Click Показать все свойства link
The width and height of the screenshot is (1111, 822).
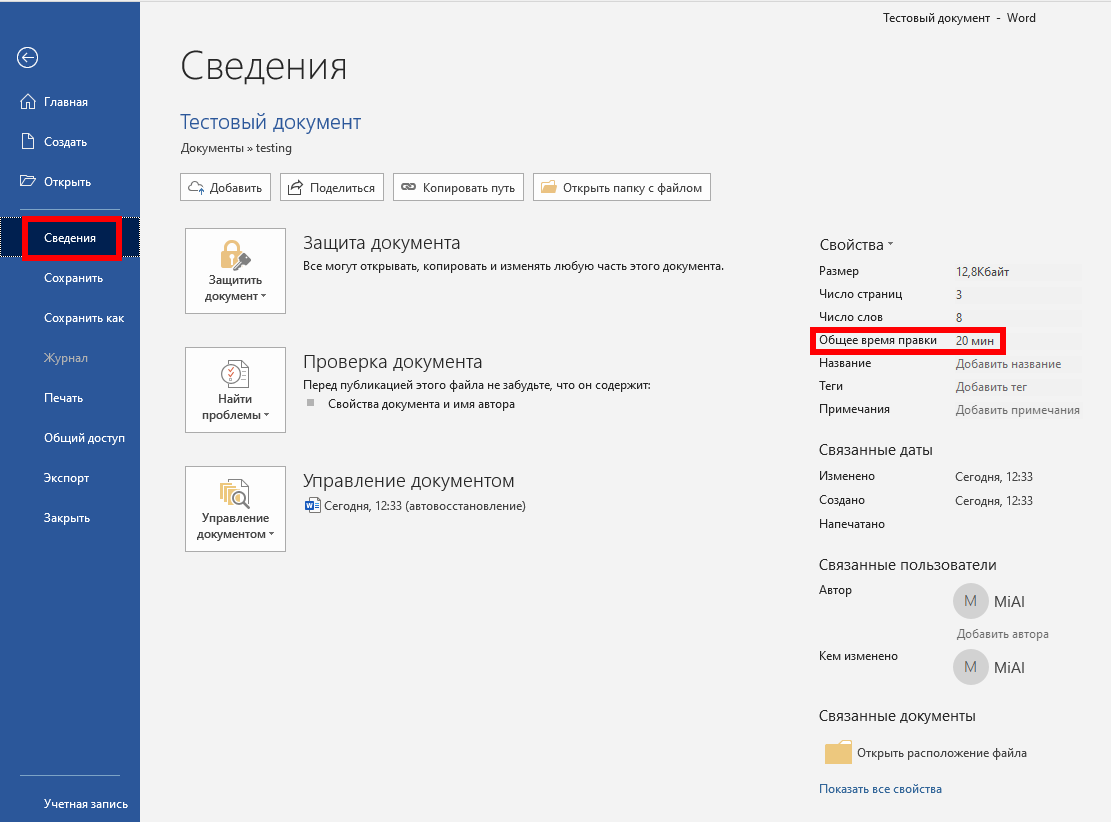(880, 789)
